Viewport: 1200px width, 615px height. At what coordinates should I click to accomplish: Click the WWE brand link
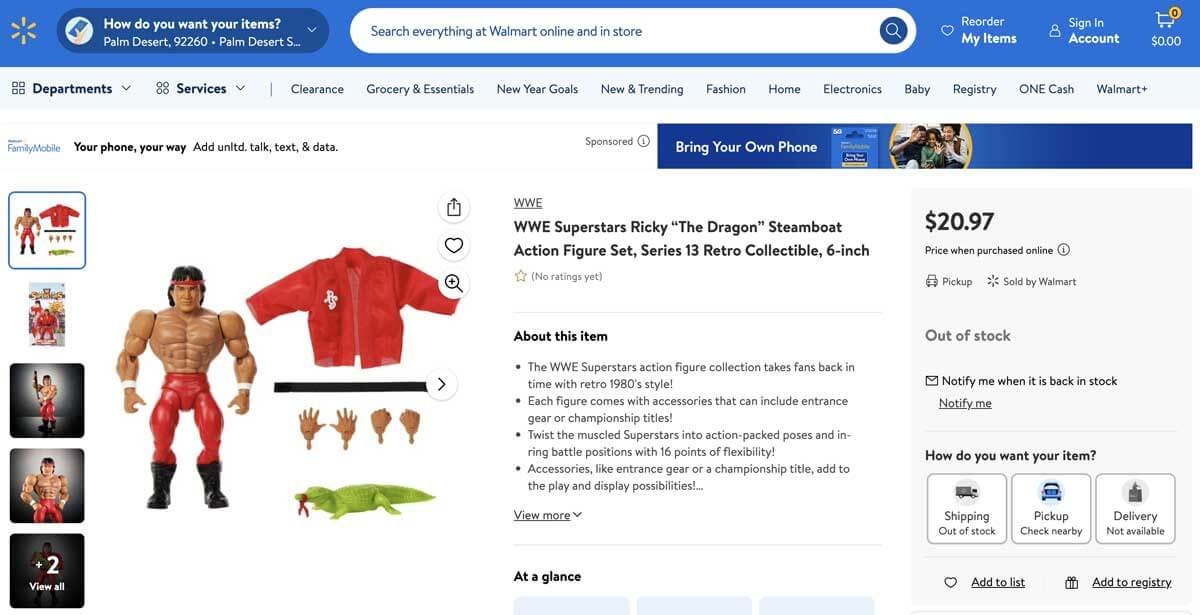[x=528, y=203]
